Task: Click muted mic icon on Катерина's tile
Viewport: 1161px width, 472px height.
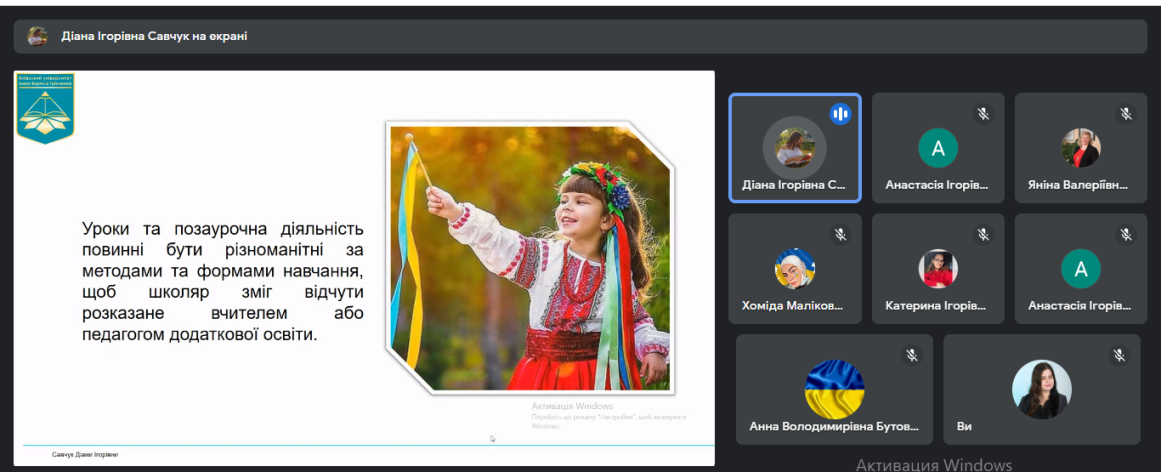Action: [x=983, y=235]
